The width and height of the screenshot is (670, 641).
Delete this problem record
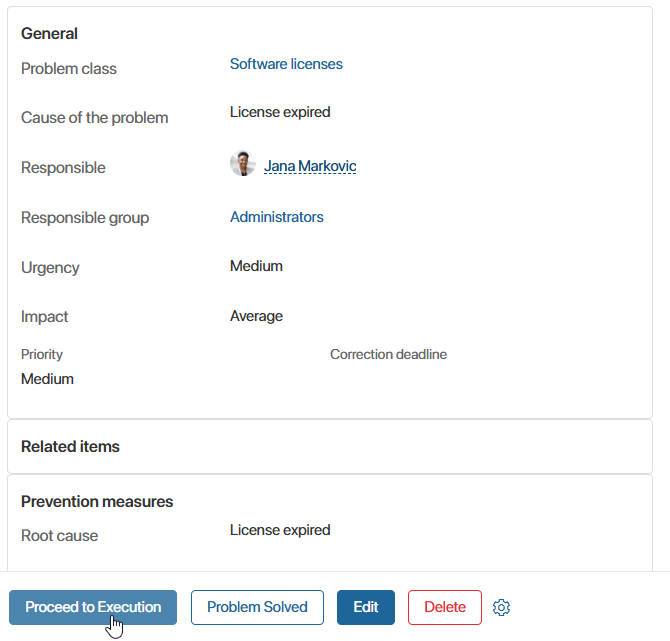pos(445,607)
